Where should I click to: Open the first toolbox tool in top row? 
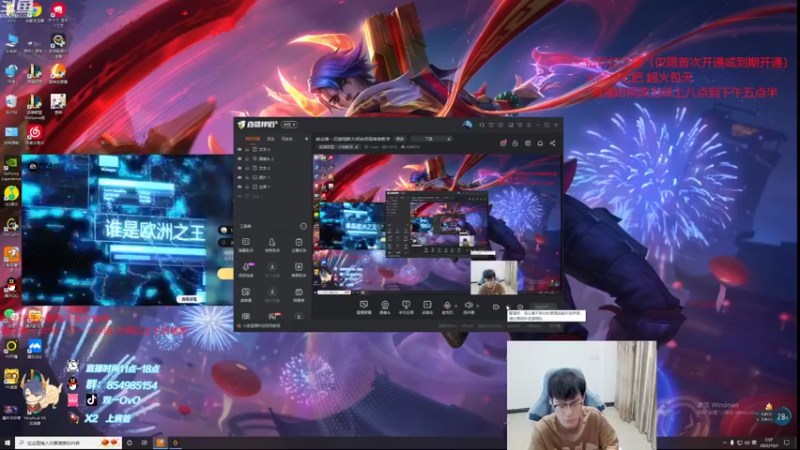tap(246, 244)
